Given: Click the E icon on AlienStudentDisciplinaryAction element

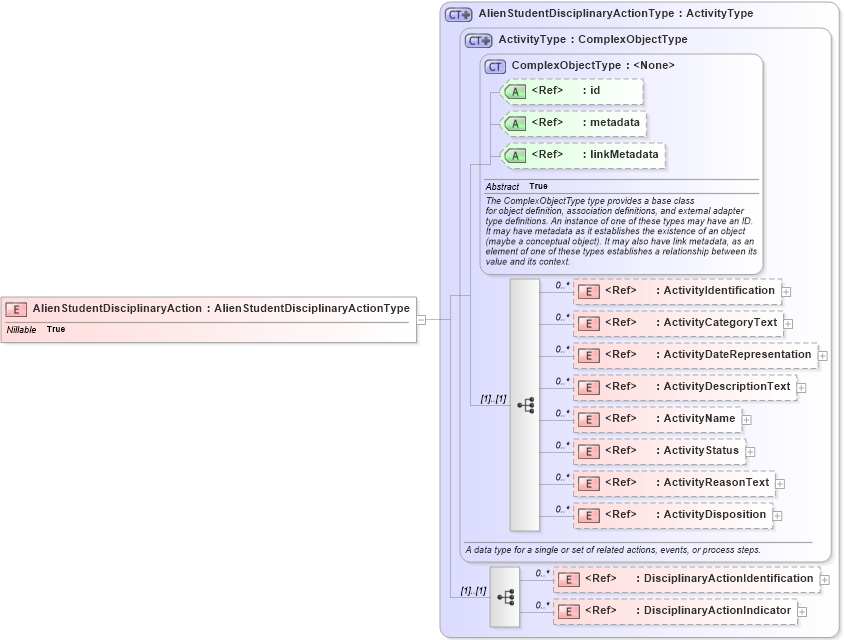Looking at the screenshot, I should click(x=16, y=308).
